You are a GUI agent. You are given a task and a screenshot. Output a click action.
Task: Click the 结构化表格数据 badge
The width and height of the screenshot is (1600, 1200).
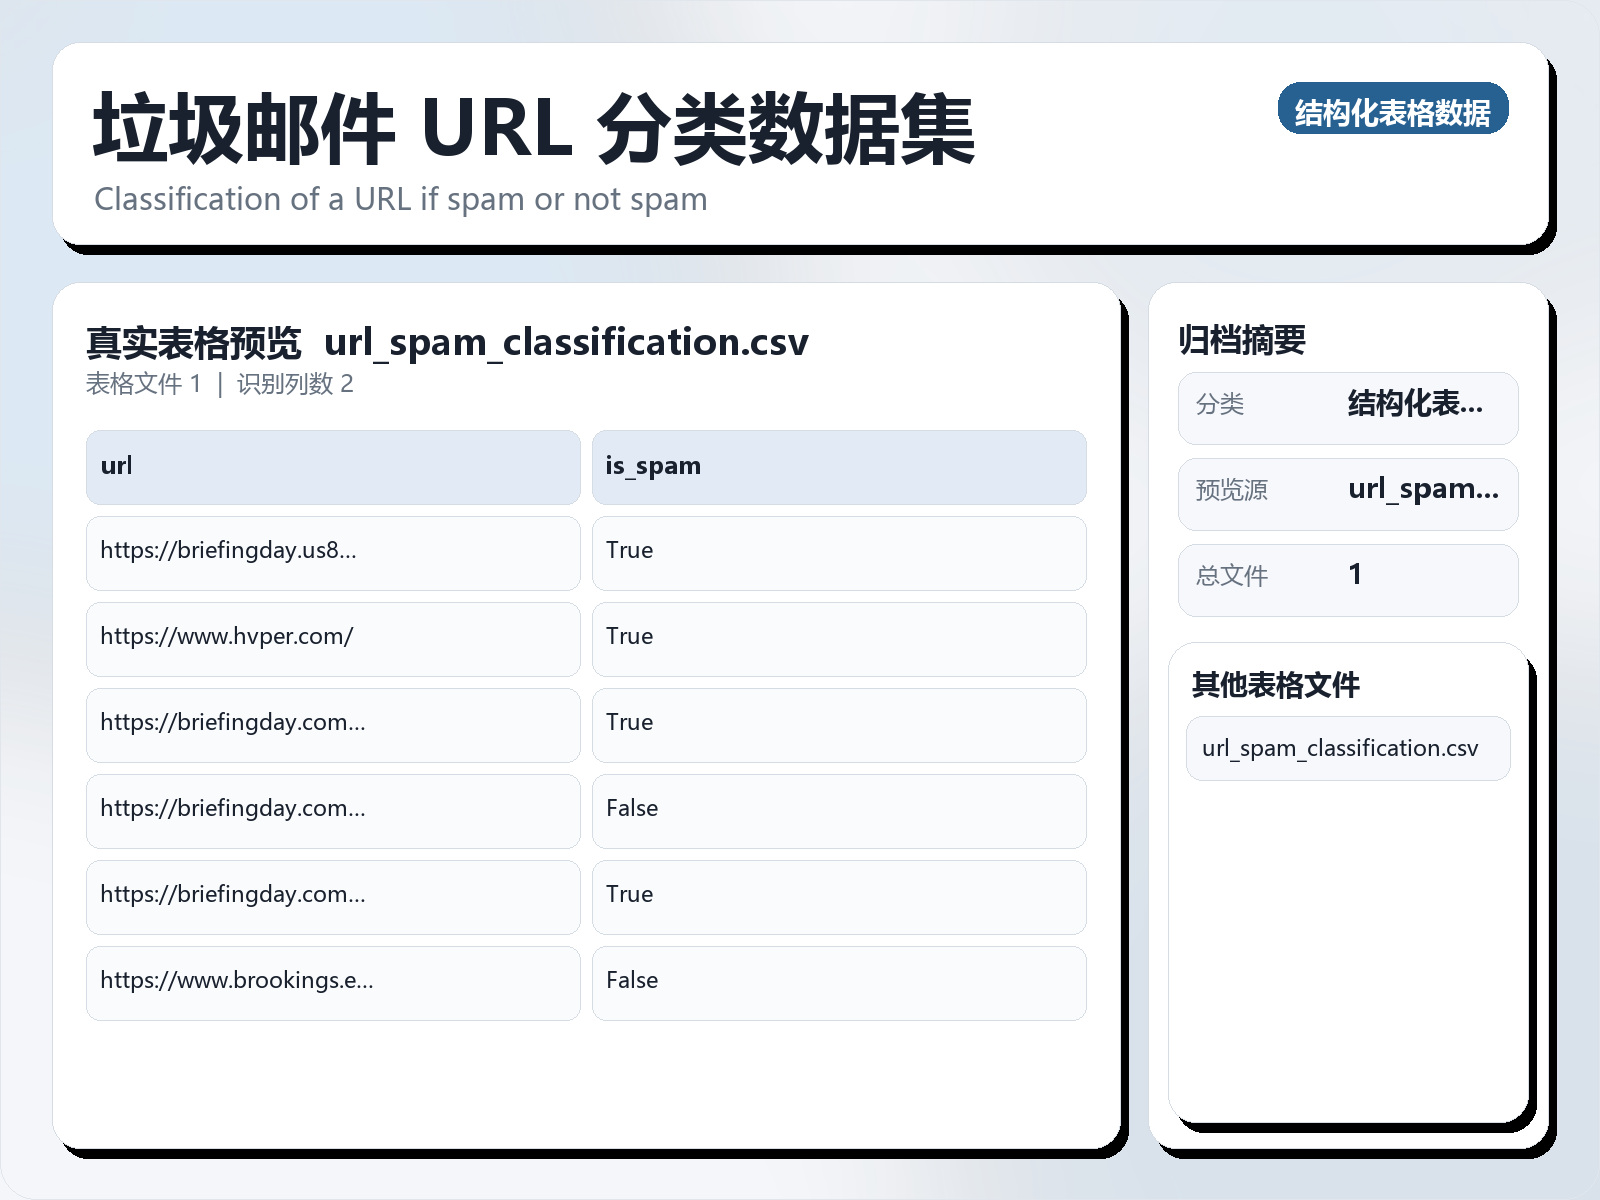(x=1394, y=111)
